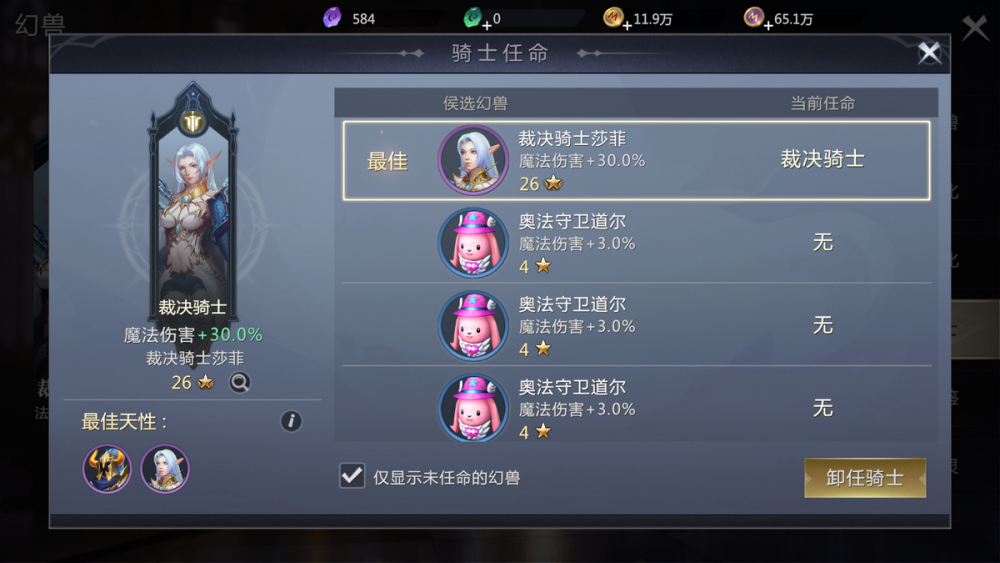Open the best nature info icon
The image size is (1000, 563).
pyautogui.click(x=291, y=421)
